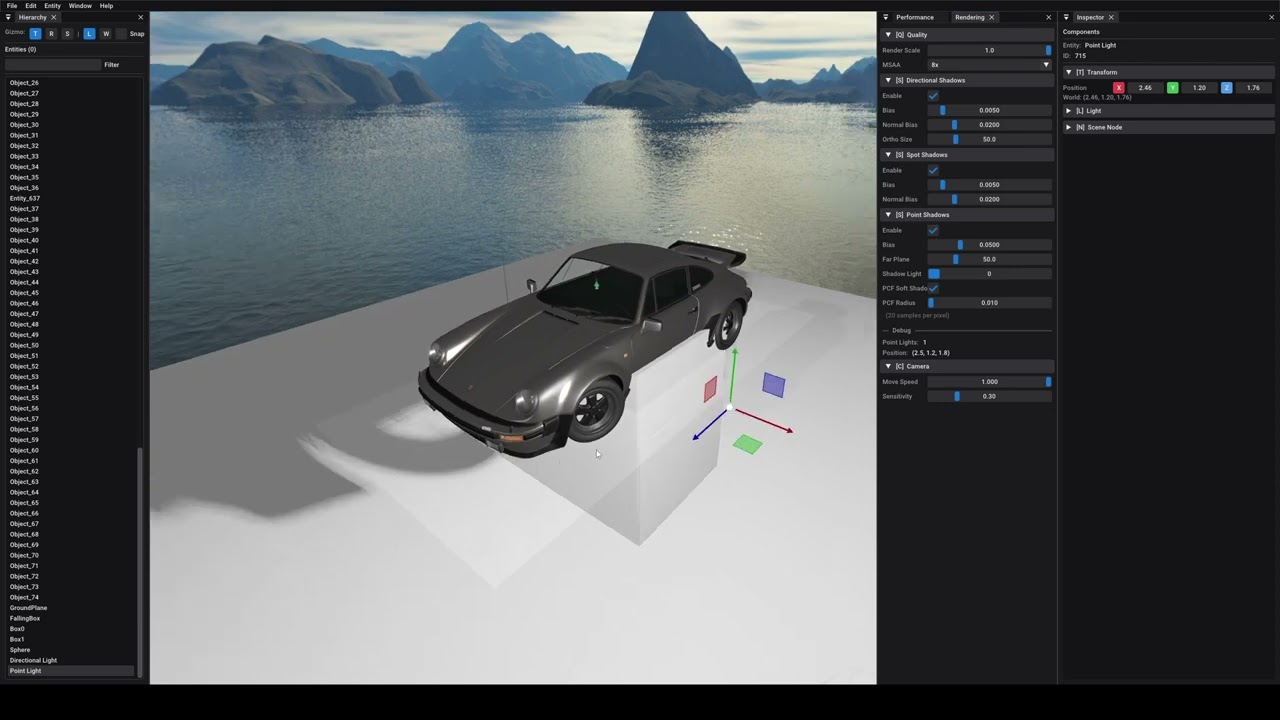Screen dimensions: 1280x720
Task: Select Box0 in the hierarchy
Action: click(x=70, y=629)
